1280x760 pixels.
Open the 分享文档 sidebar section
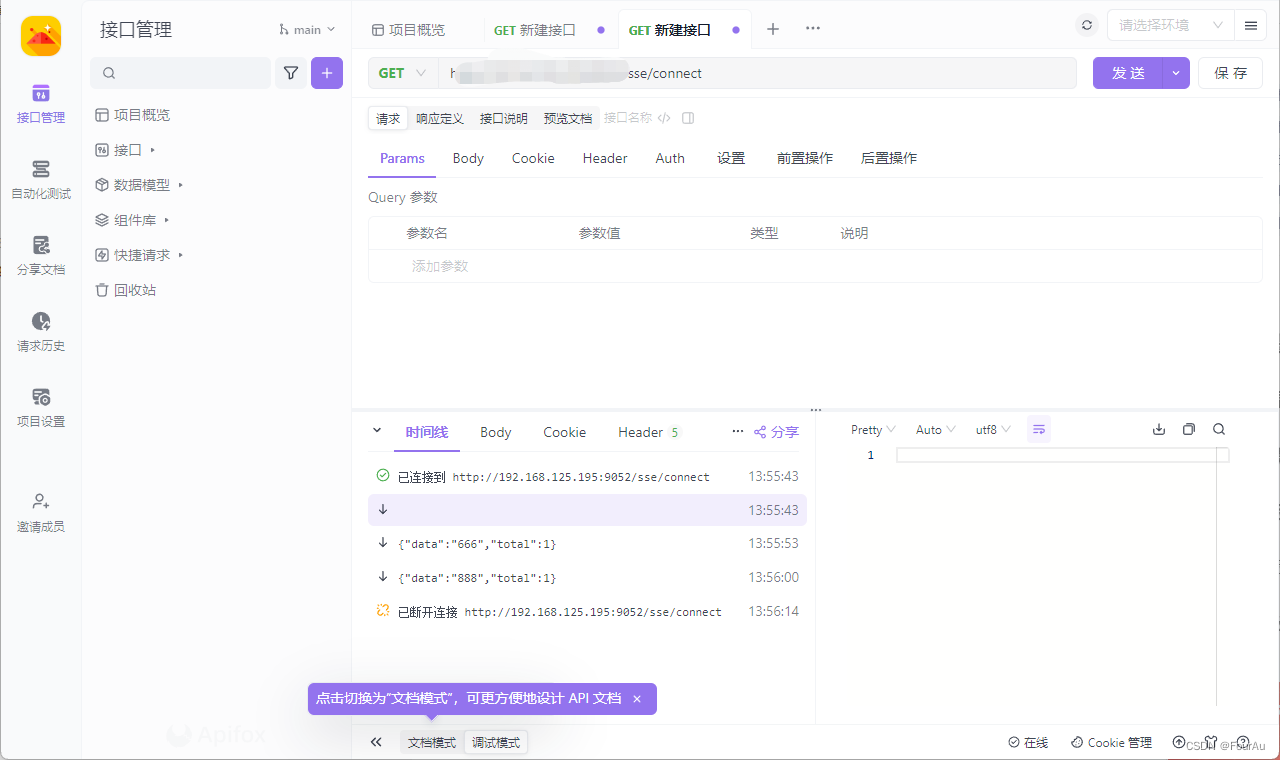click(x=41, y=256)
